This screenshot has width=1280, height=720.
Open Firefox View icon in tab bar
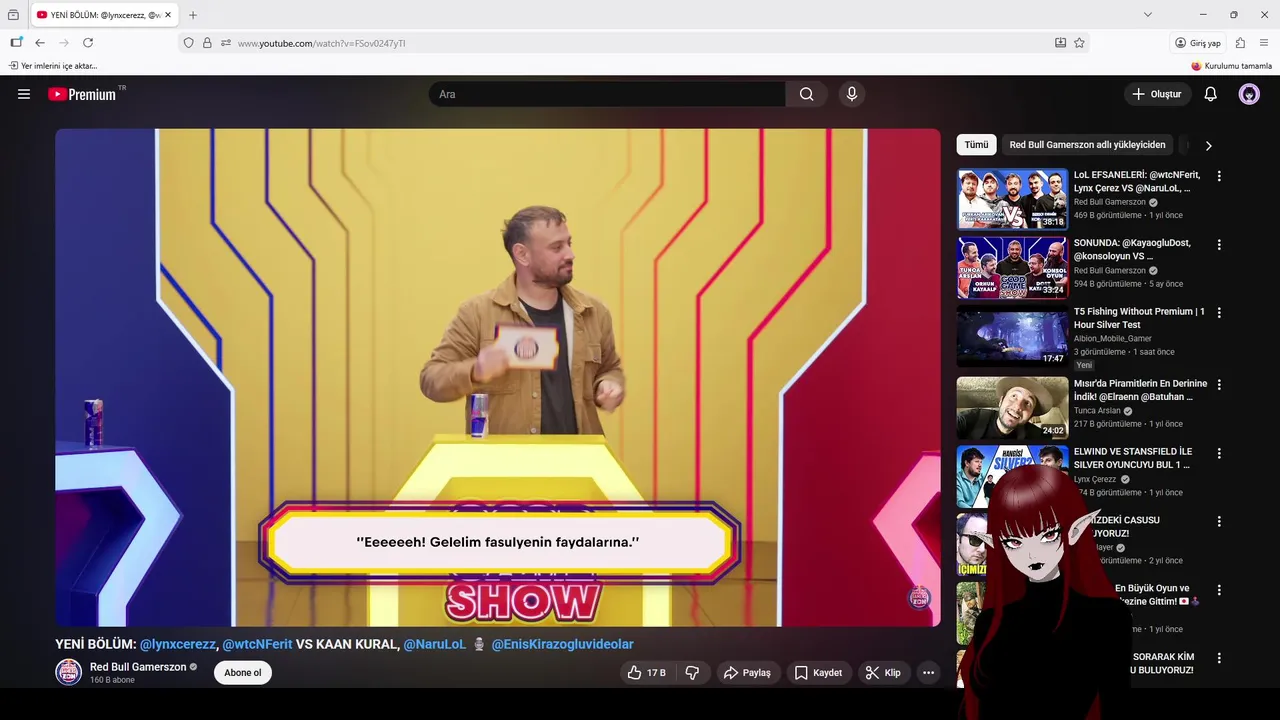(13, 15)
